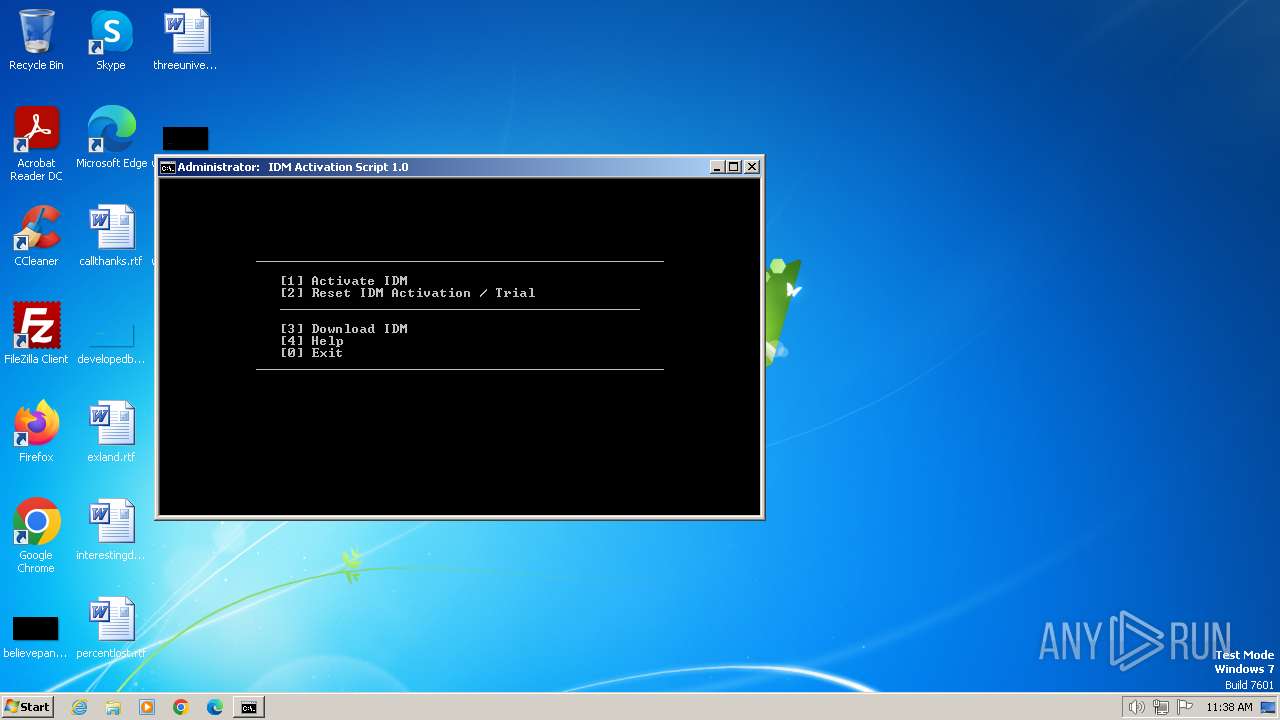The height and width of the screenshot is (720, 1280).
Task: Open Windows Media Player taskbar icon
Action: [147, 707]
